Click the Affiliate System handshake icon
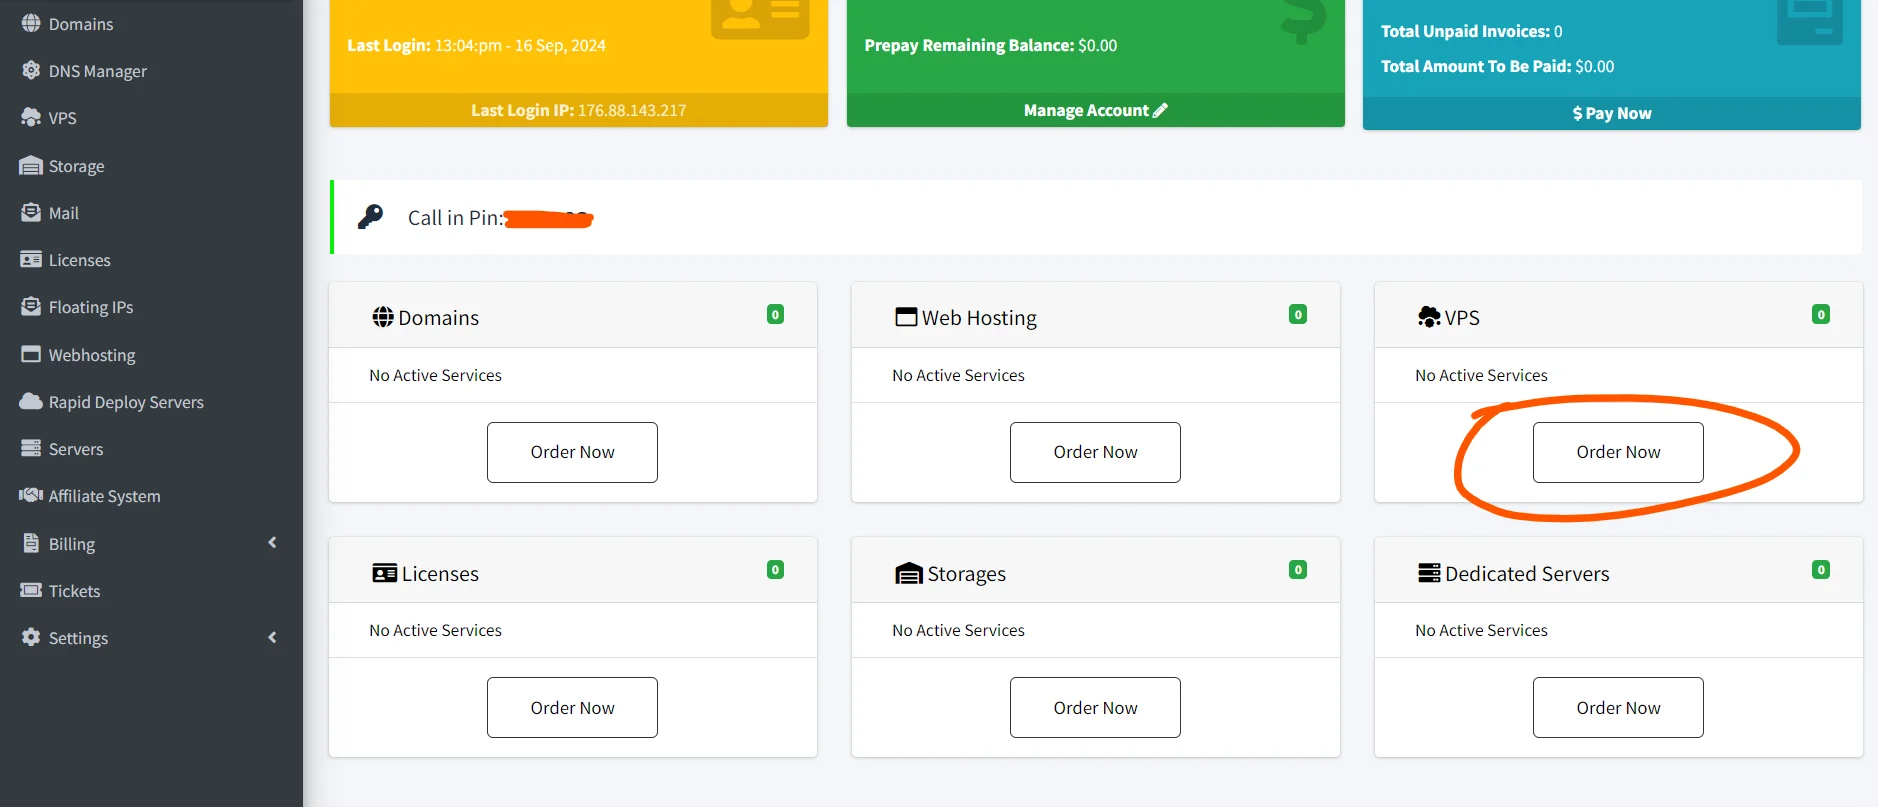The height and width of the screenshot is (807, 1878). pyautogui.click(x=31, y=496)
